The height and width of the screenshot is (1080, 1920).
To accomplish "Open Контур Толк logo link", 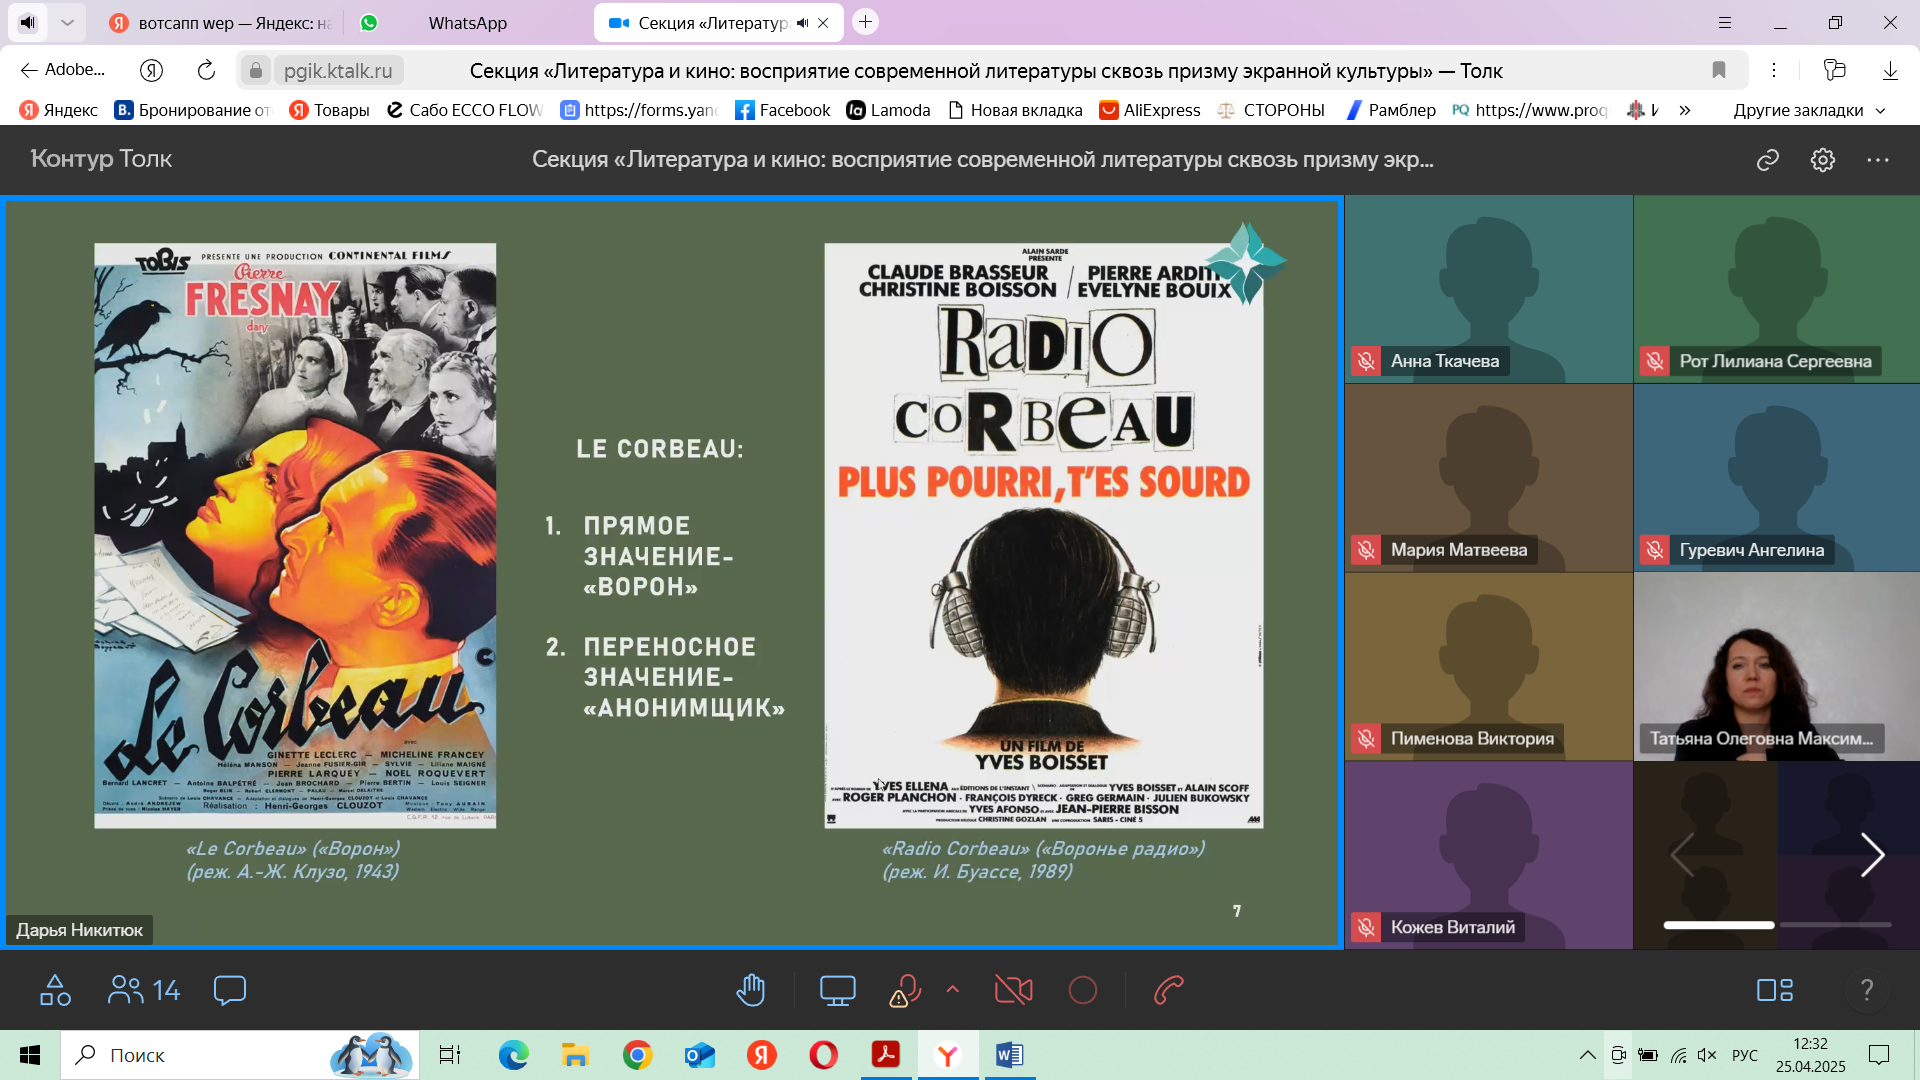I will (101, 159).
